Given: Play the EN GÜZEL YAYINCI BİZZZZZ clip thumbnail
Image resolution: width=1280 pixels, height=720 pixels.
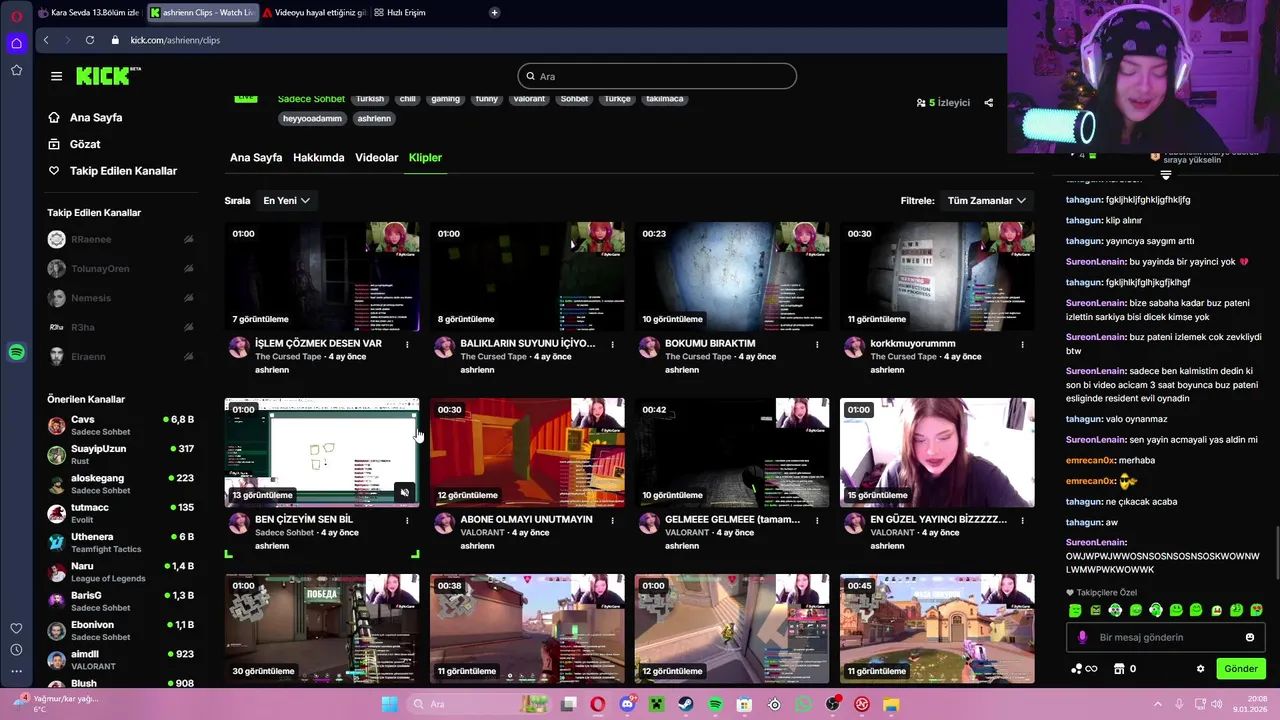Looking at the screenshot, I should click(937, 453).
